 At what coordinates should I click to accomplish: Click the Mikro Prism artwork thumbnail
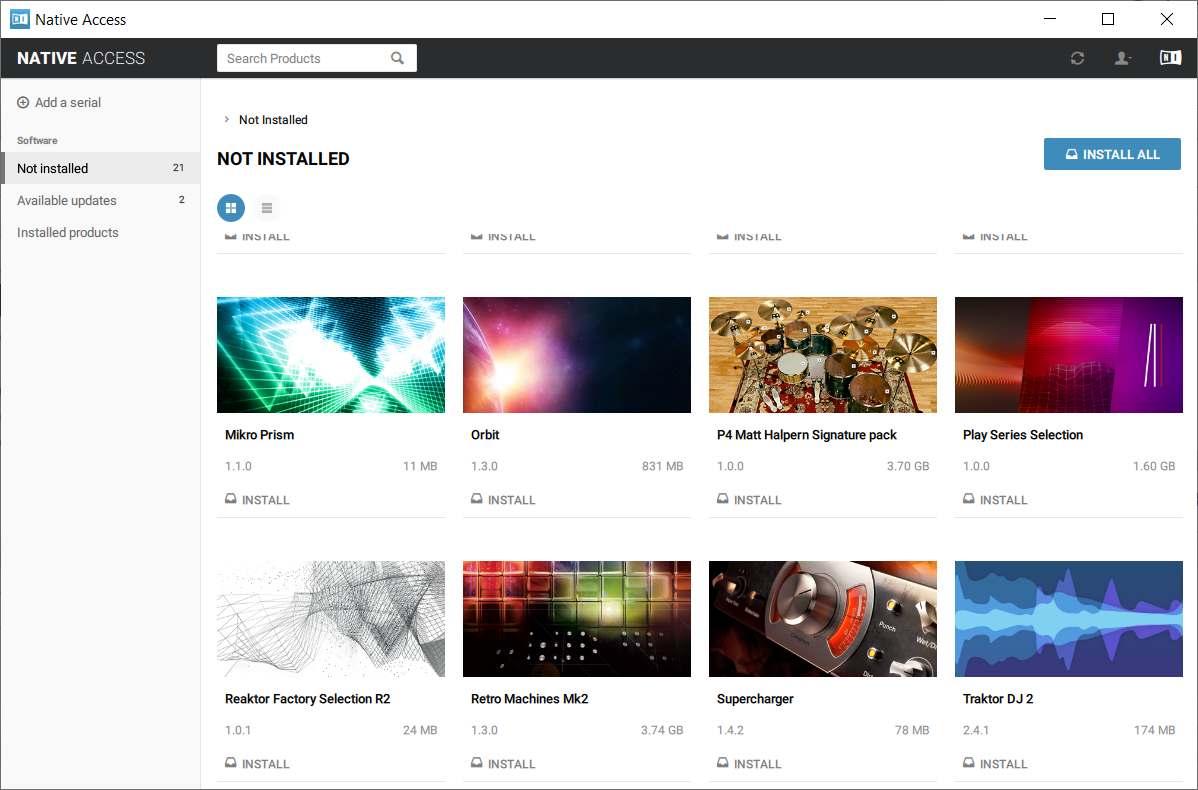[331, 355]
